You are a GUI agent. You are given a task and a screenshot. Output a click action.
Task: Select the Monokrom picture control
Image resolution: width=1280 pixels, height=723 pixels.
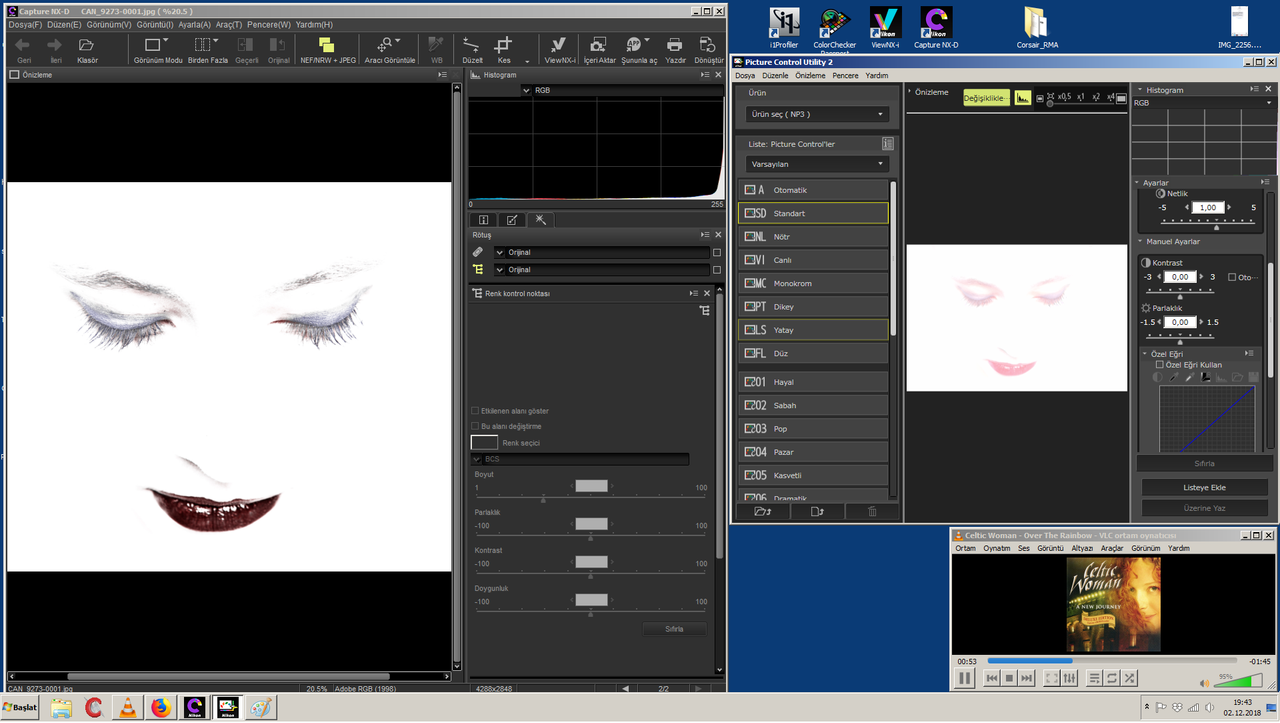[812, 283]
